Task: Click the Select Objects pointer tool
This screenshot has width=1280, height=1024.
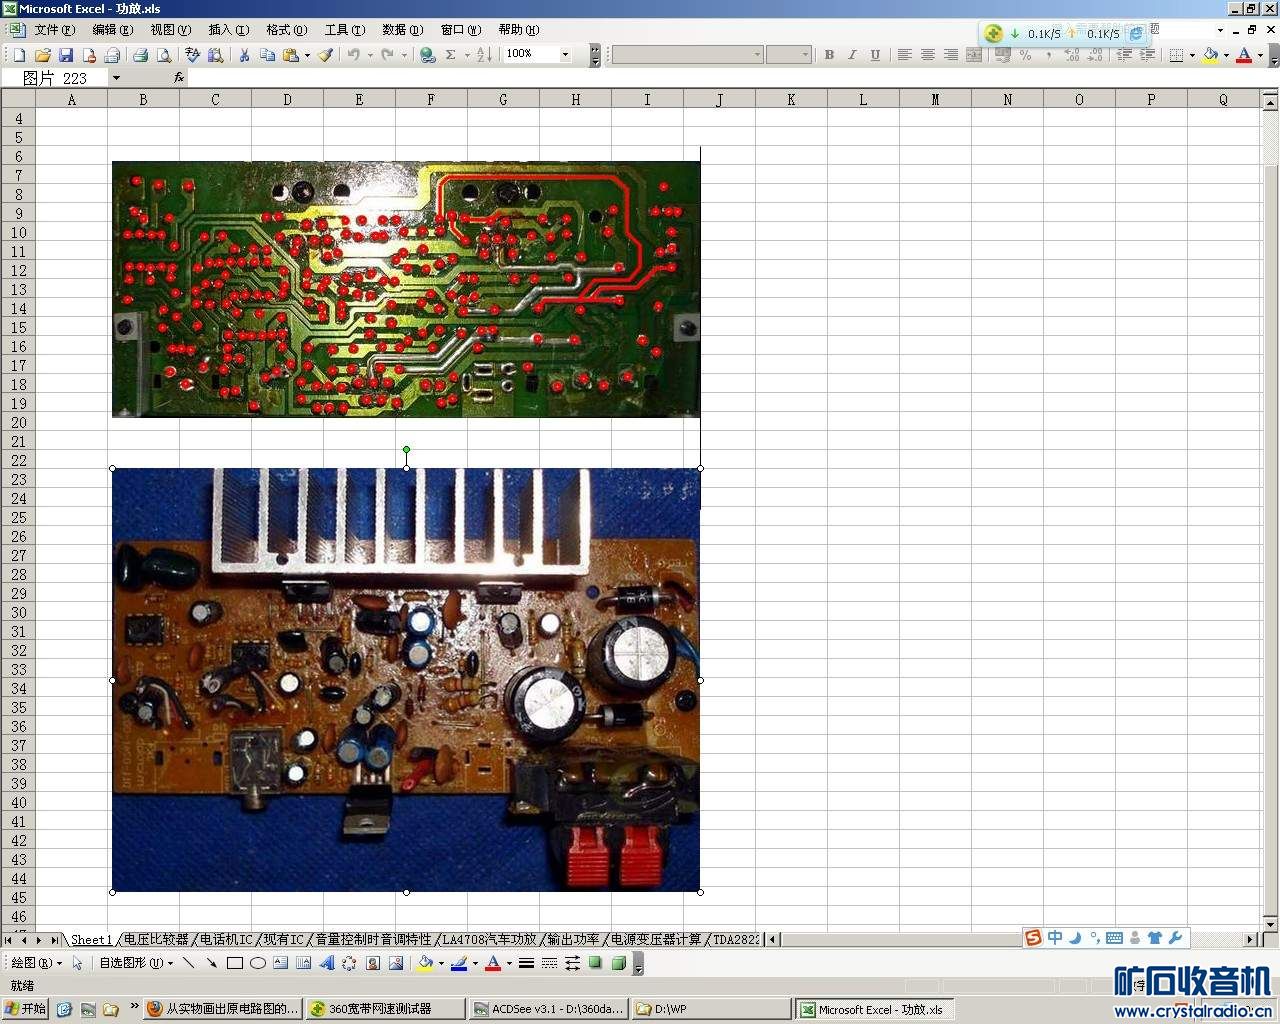Action: (78, 963)
